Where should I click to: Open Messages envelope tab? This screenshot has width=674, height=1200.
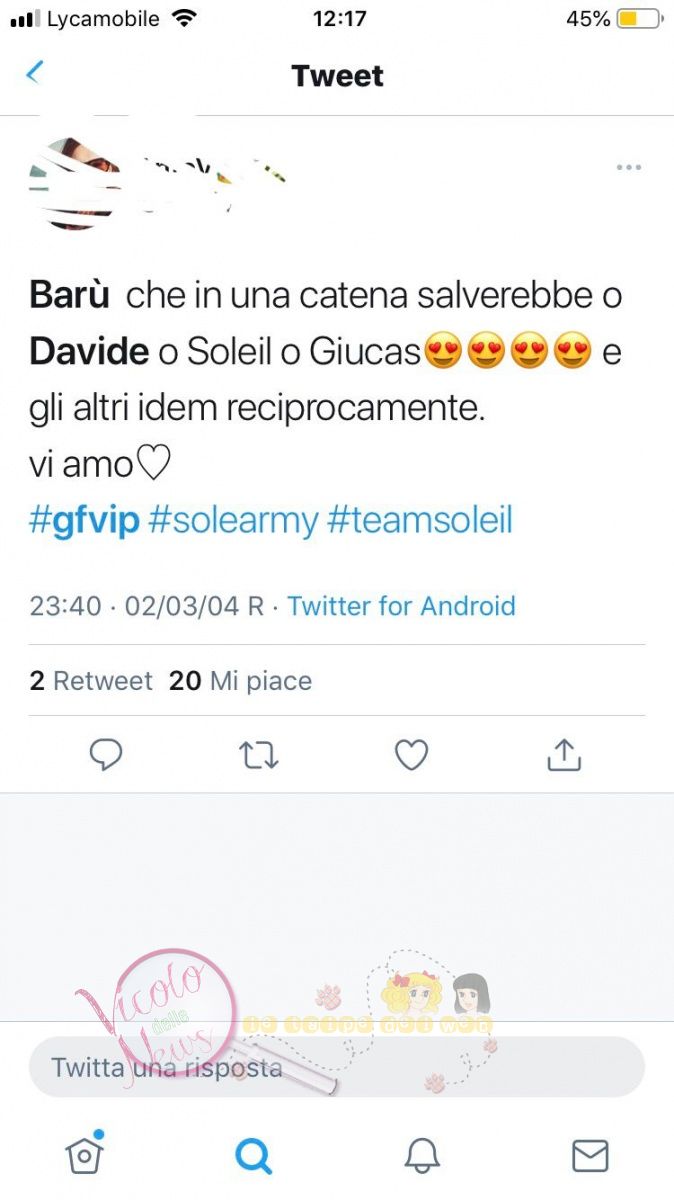[x=590, y=1155]
